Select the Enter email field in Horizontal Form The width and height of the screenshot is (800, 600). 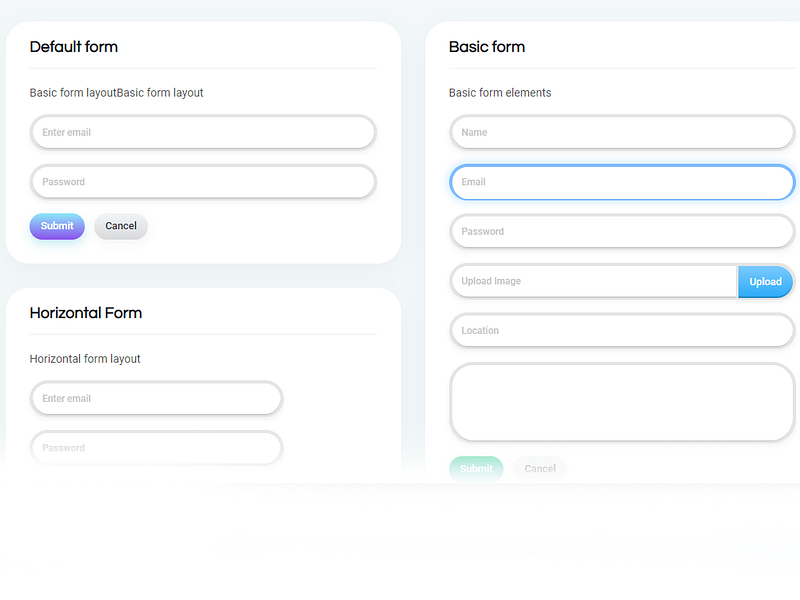pyautogui.click(x=156, y=398)
